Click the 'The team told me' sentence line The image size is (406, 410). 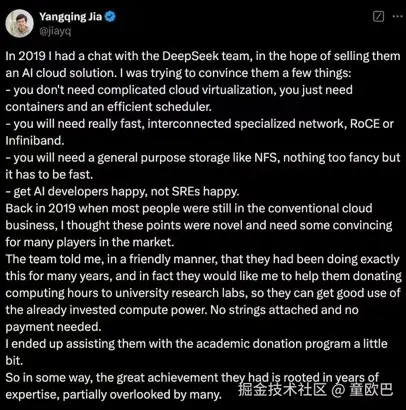(202, 259)
